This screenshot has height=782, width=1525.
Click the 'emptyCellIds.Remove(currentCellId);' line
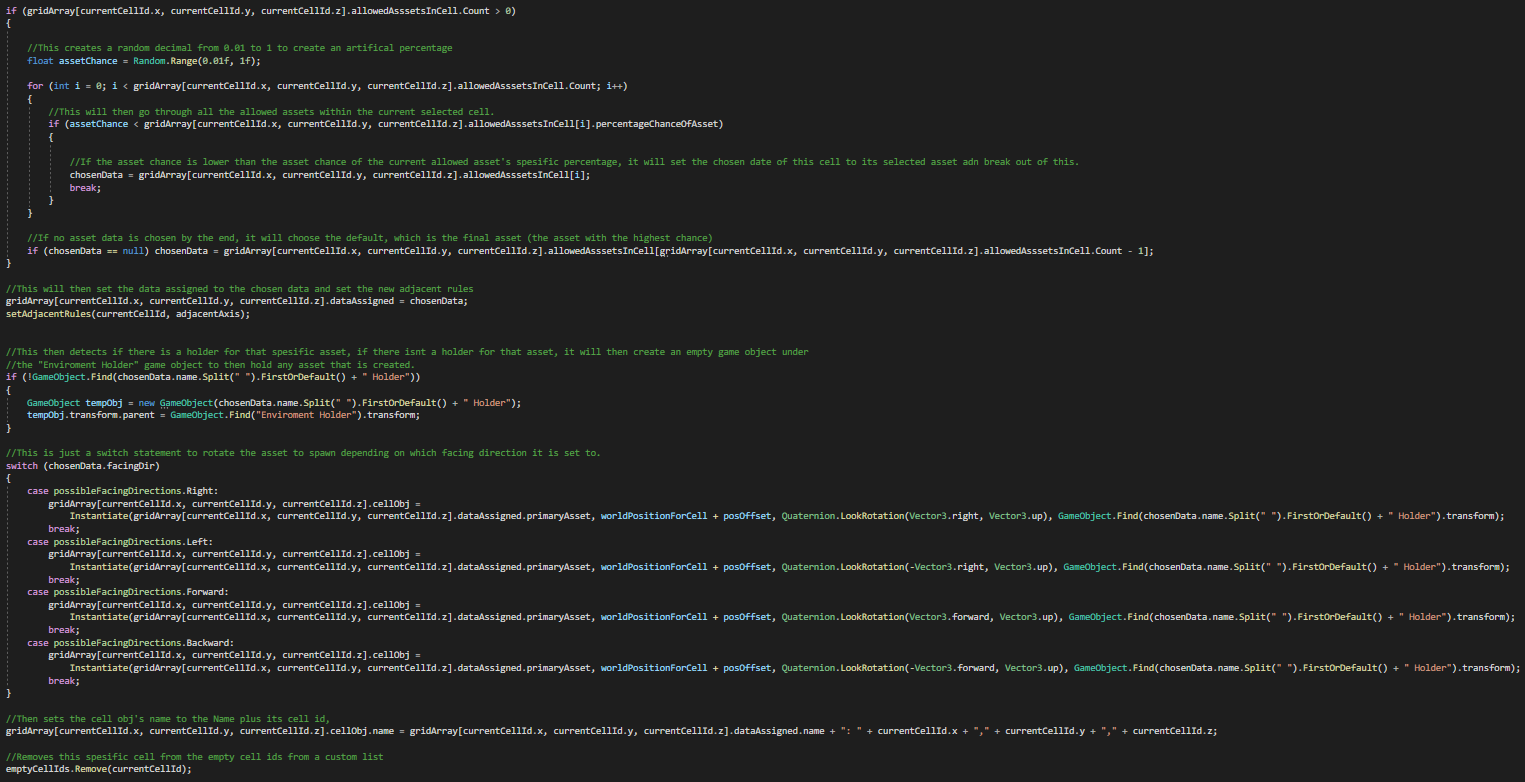[x=98, y=769]
